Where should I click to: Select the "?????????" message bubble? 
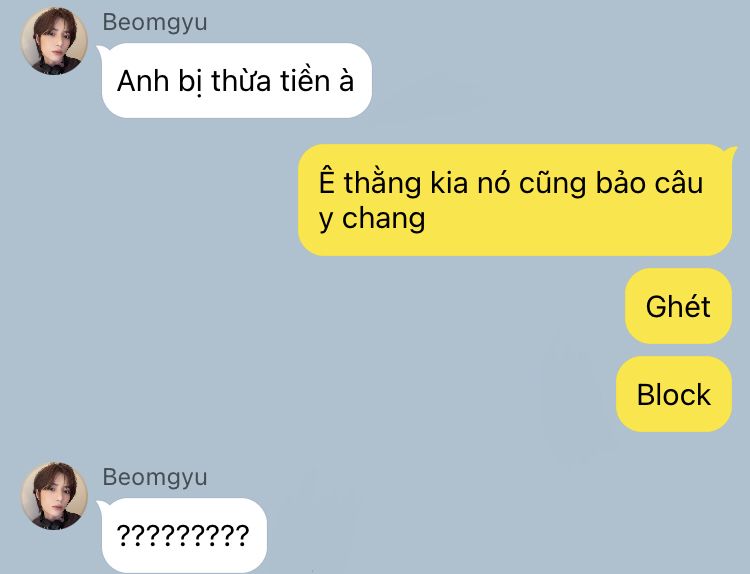tap(184, 535)
